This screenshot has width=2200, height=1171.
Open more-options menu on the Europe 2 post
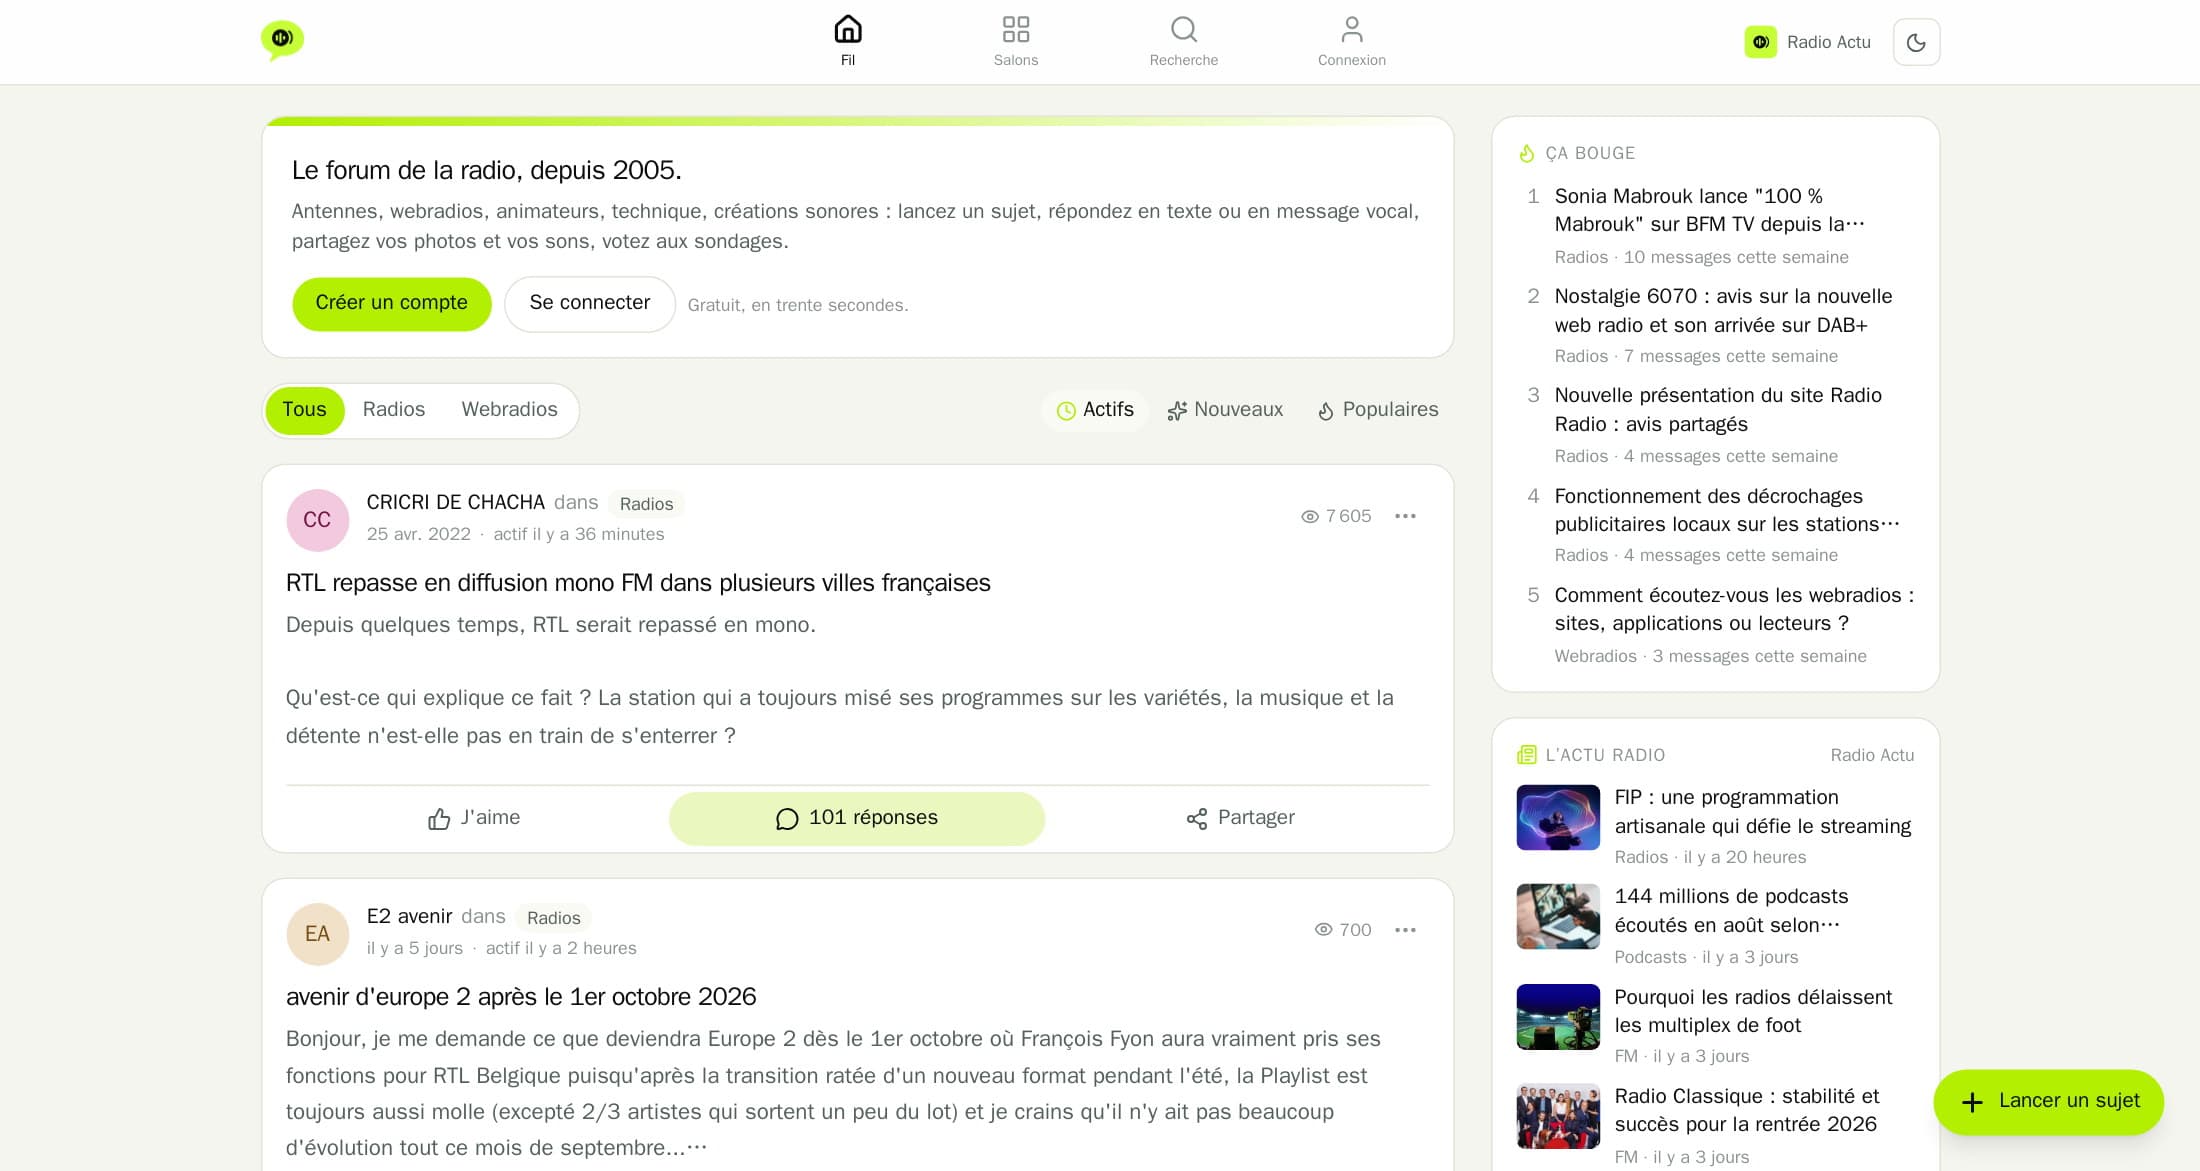tap(1405, 930)
